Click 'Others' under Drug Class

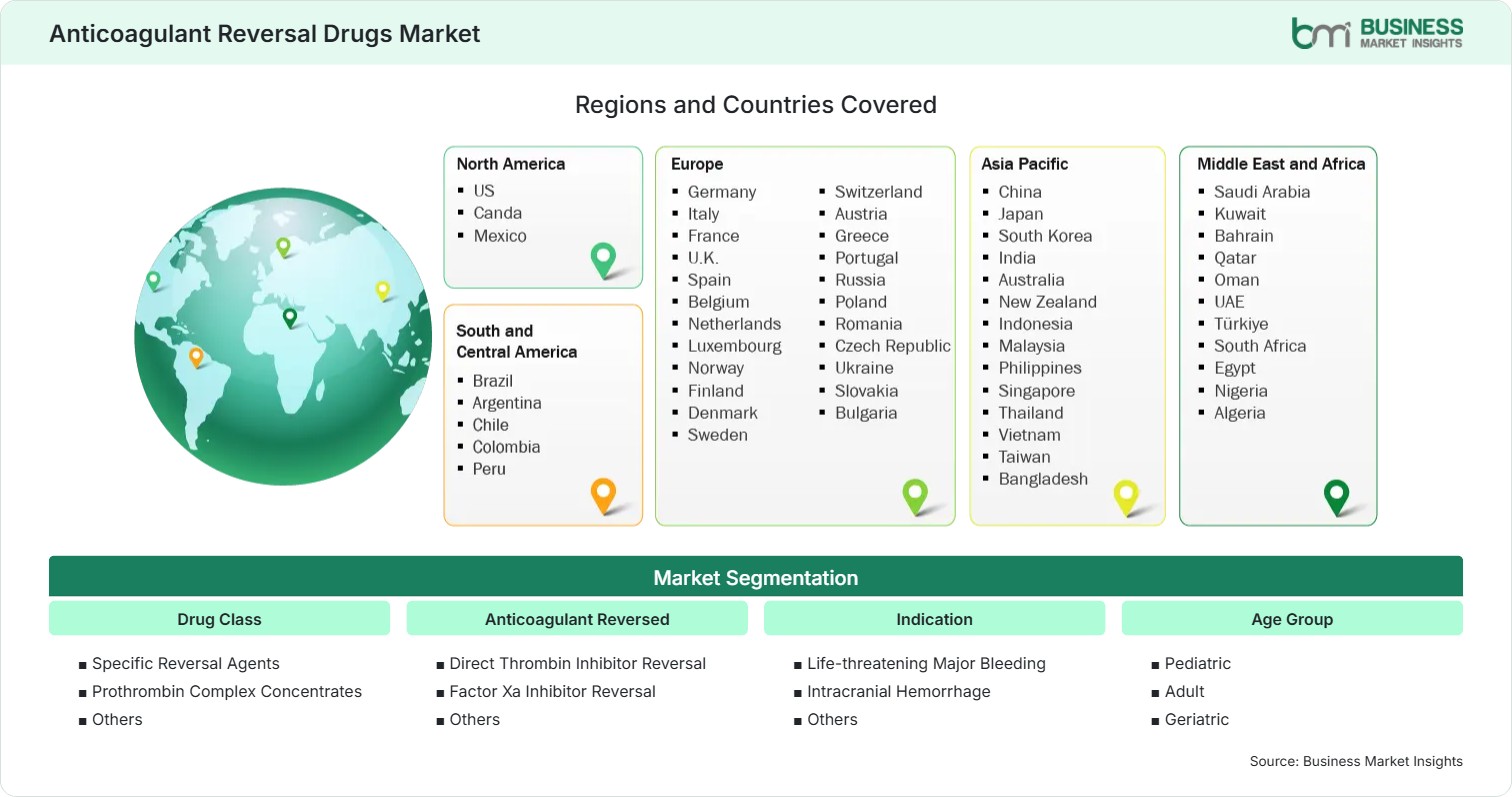(117, 719)
